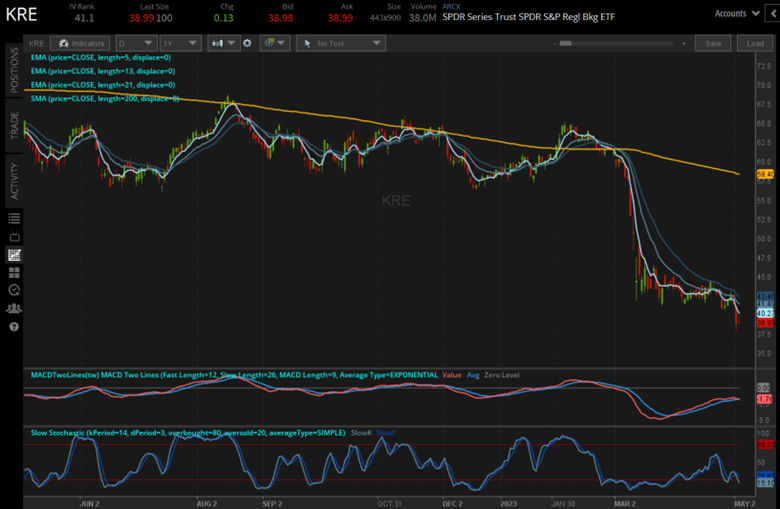The height and width of the screenshot is (509, 780).
Task: Open the clock history icon in sidebar
Action: (14, 290)
